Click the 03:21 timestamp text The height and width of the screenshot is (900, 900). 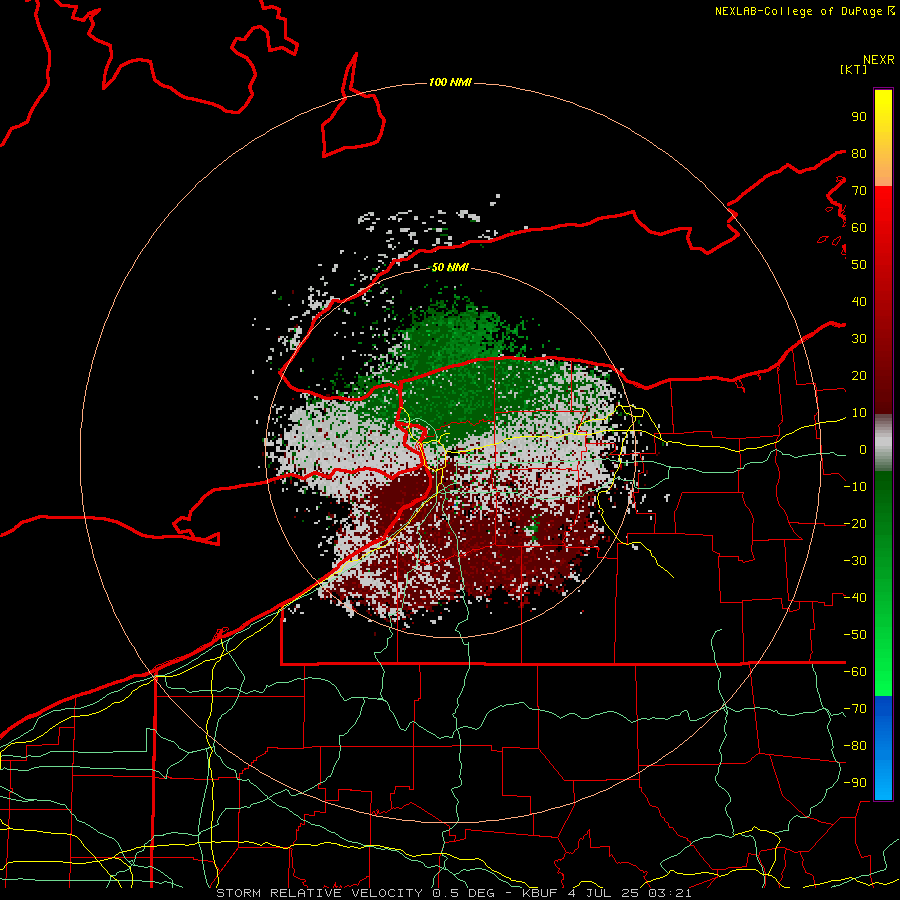tap(669, 893)
